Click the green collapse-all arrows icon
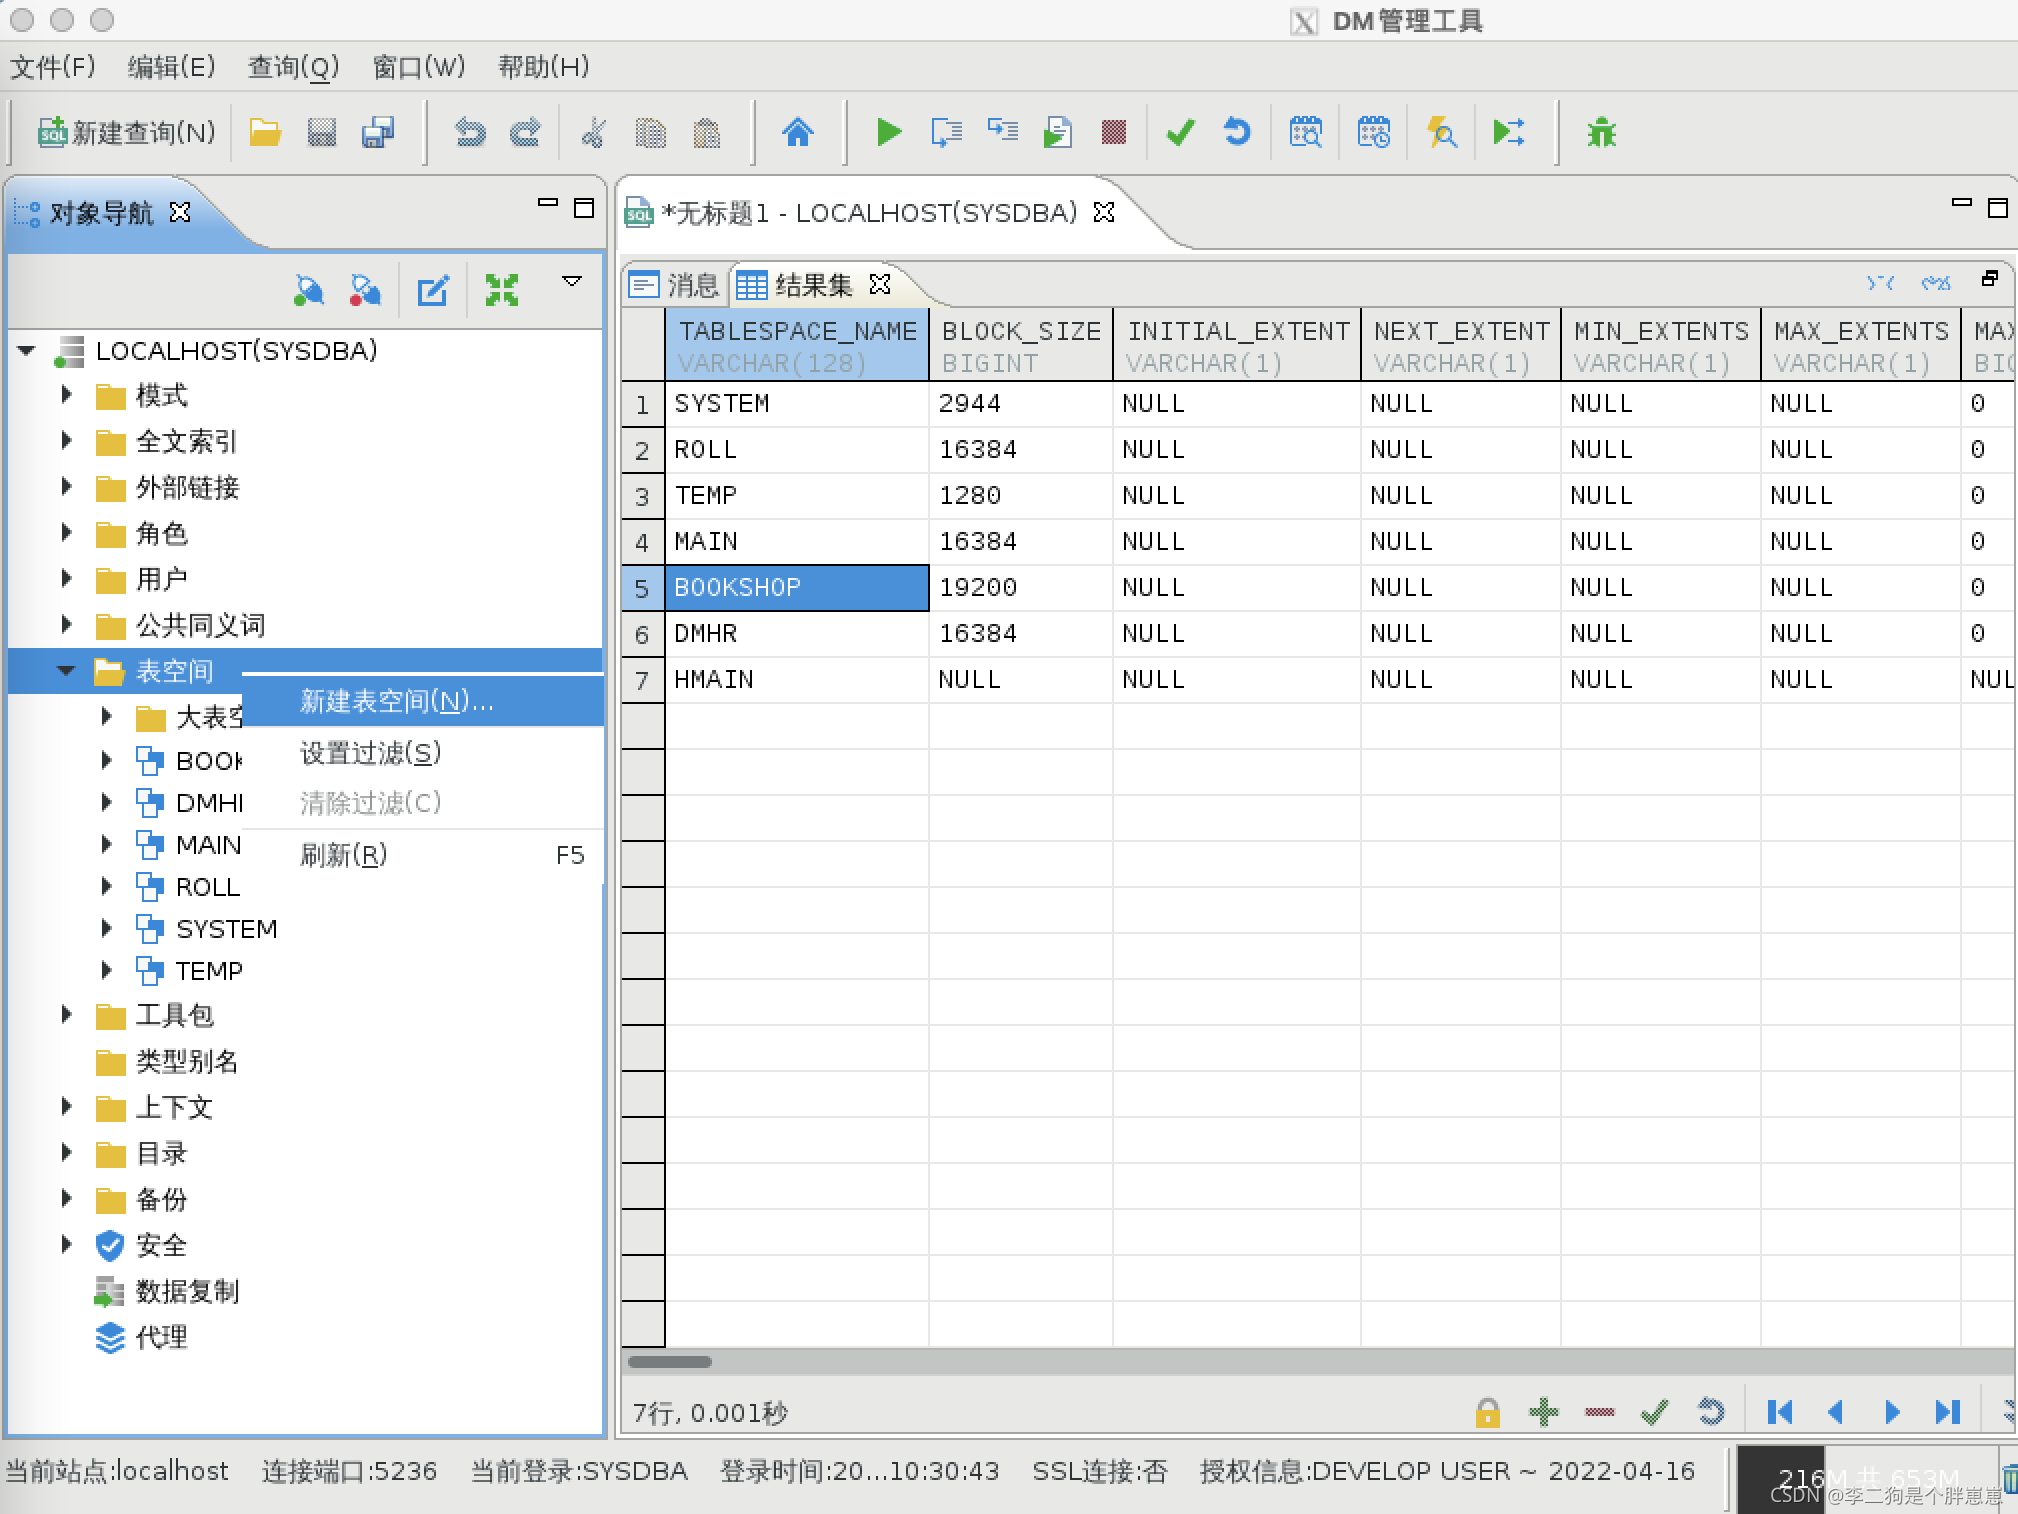Viewport: 2018px width, 1514px height. click(502, 291)
